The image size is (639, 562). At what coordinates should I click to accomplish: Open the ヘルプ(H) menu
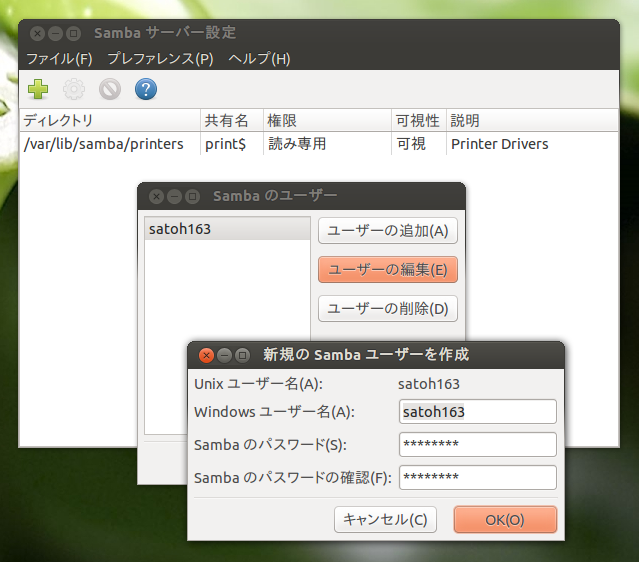(x=259, y=59)
